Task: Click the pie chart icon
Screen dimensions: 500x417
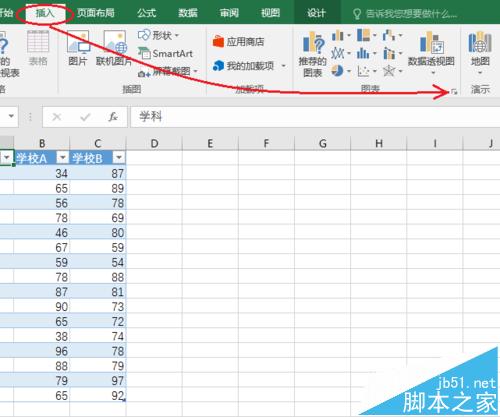Action: point(337,71)
